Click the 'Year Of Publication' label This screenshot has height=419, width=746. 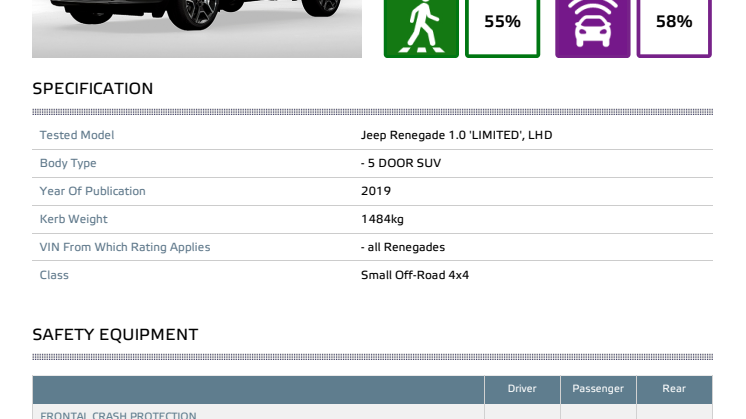coord(92,191)
